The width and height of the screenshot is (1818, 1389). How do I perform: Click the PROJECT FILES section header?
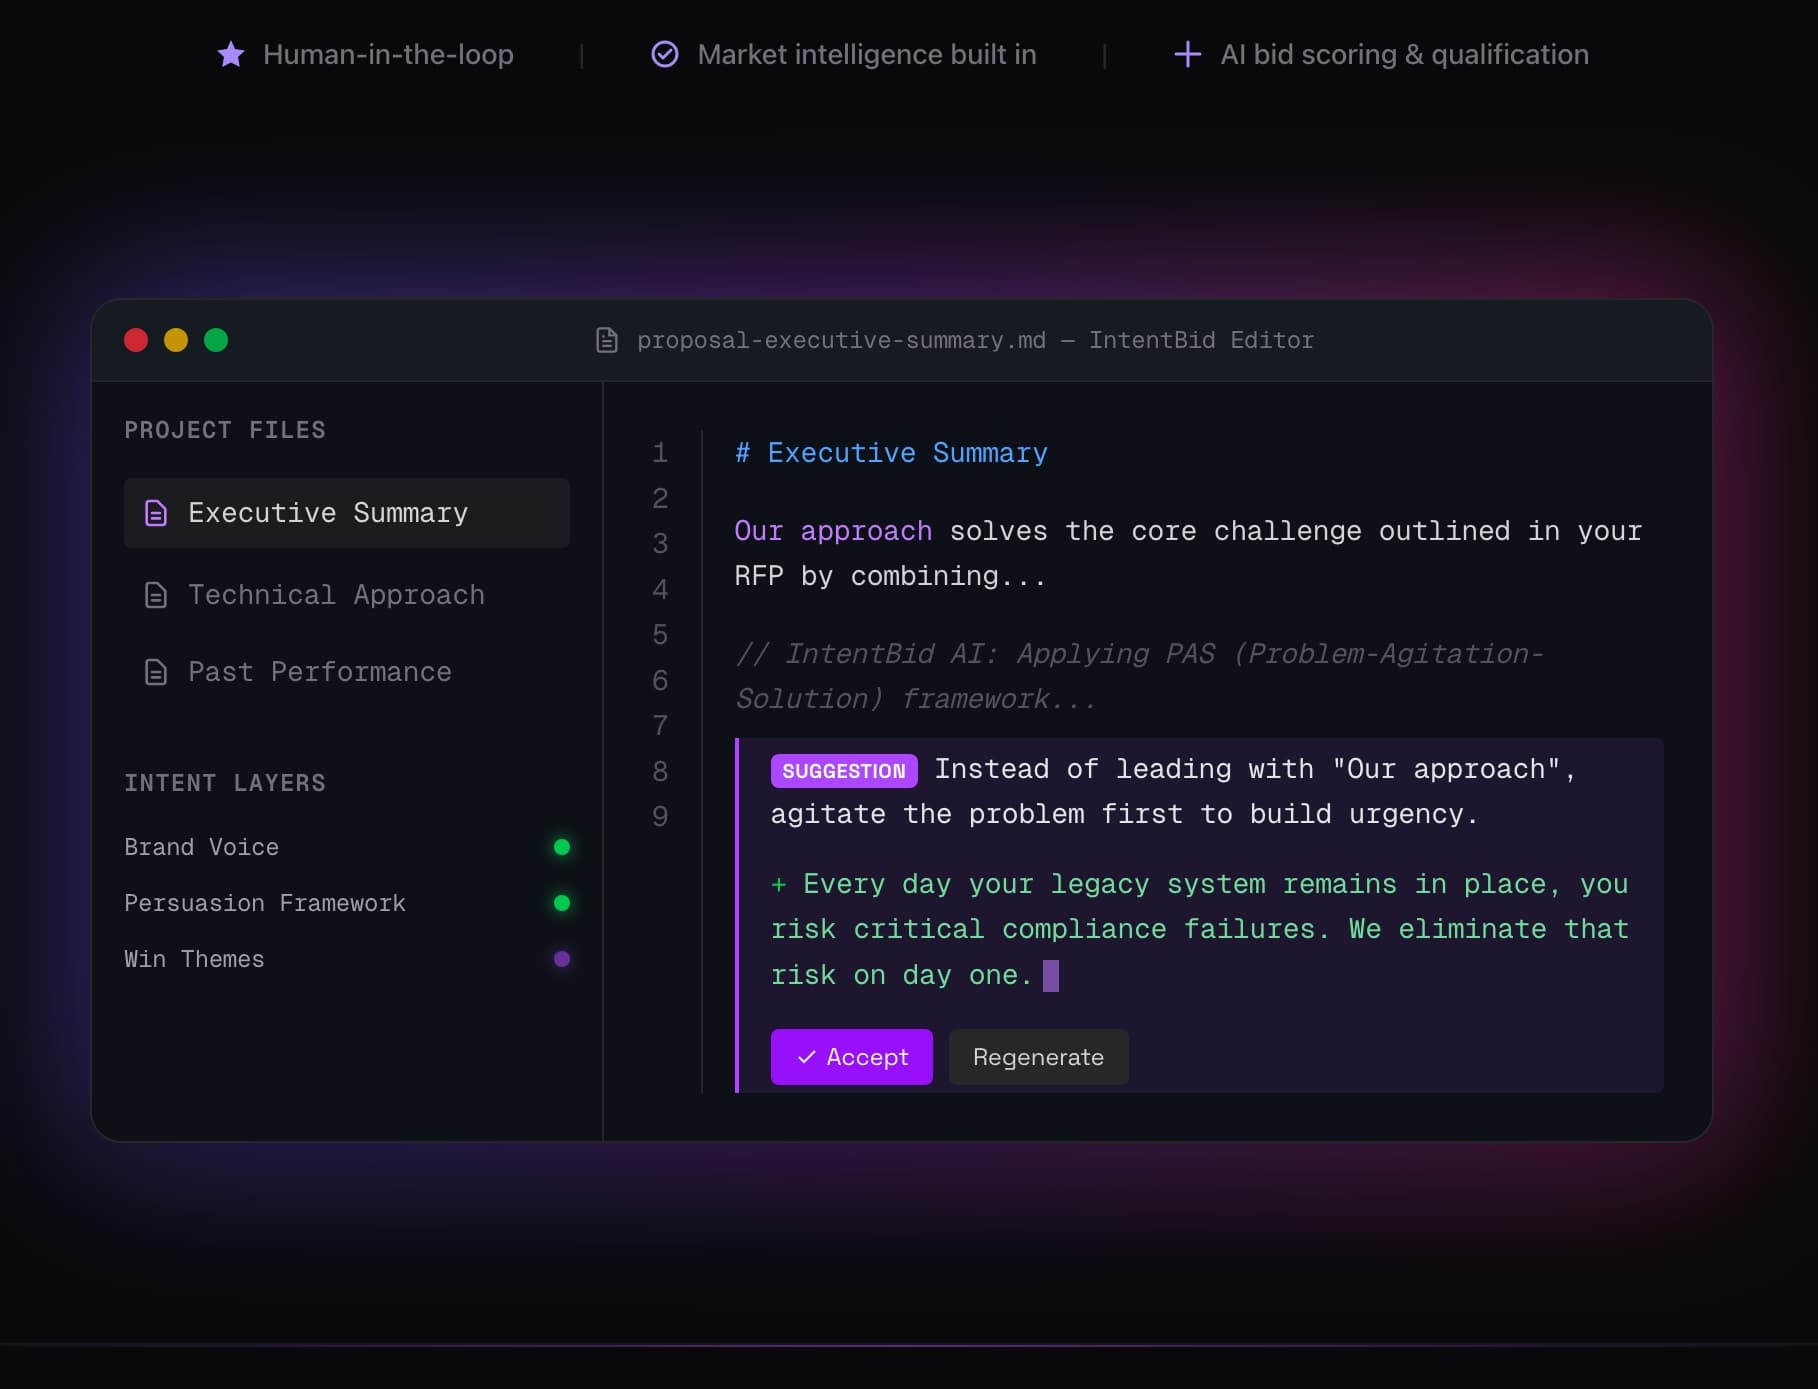point(225,430)
